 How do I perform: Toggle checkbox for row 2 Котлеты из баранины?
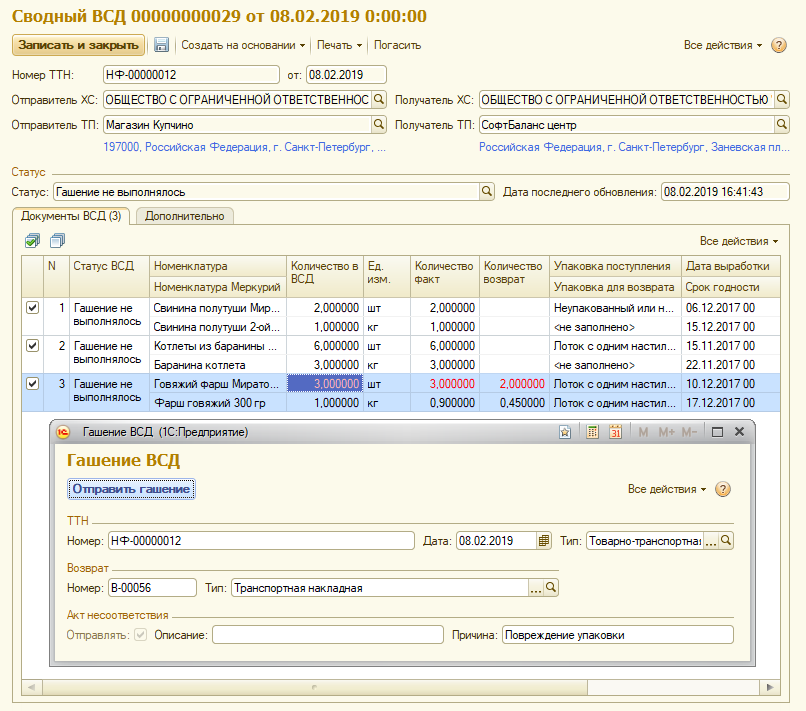tap(32, 346)
